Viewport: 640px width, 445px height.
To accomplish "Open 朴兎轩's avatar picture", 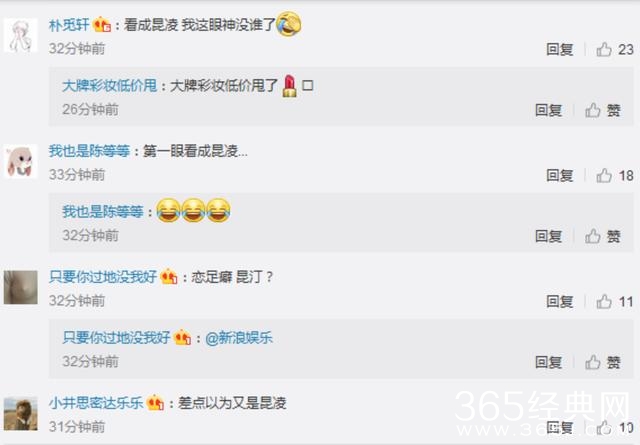I will (x=20, y=35).
